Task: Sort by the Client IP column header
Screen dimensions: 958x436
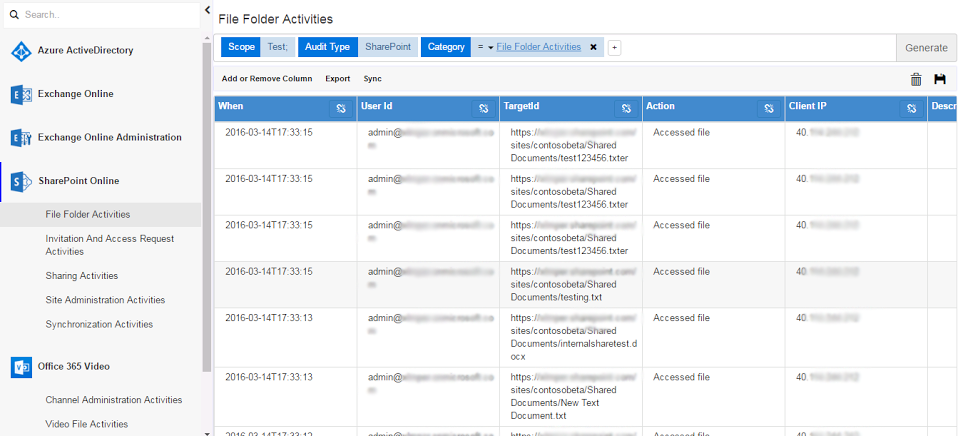Action: tap(808, 106)
